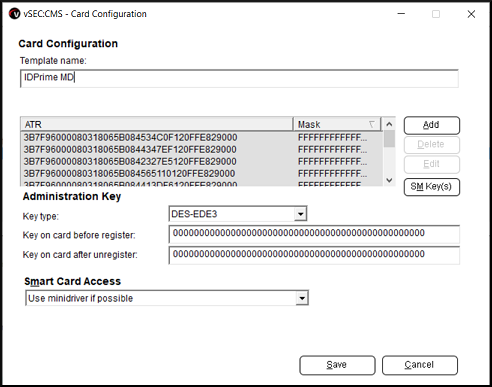The height and width of the screenshot is (387, 492).
Task: Sort by the Mask column header
Action: click(x=337, y=124)
